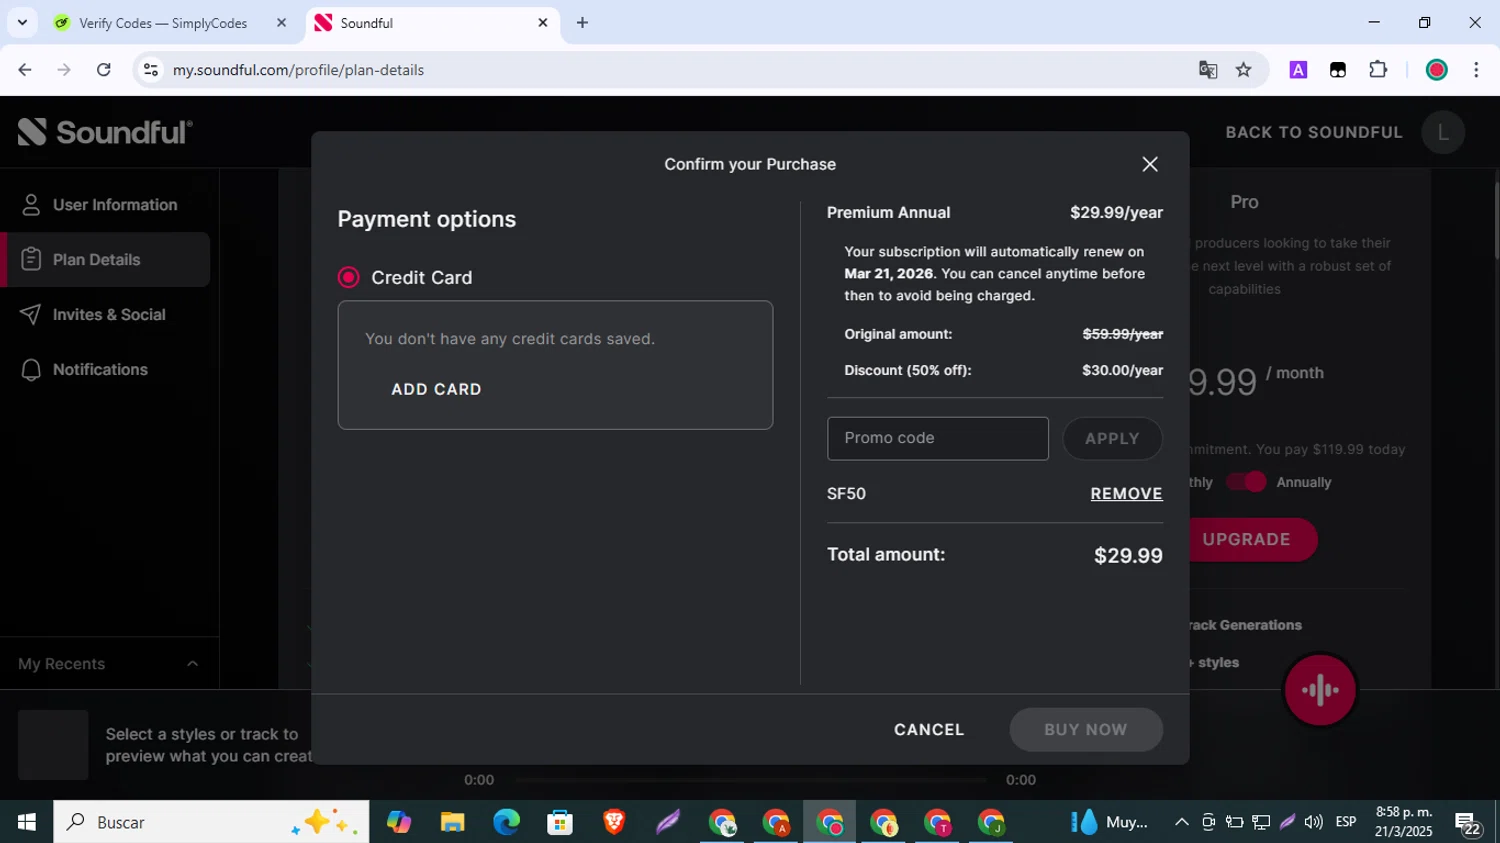Open Notifications section
The width and height of the screenshot is (1500, 843).
pos(105,370)
